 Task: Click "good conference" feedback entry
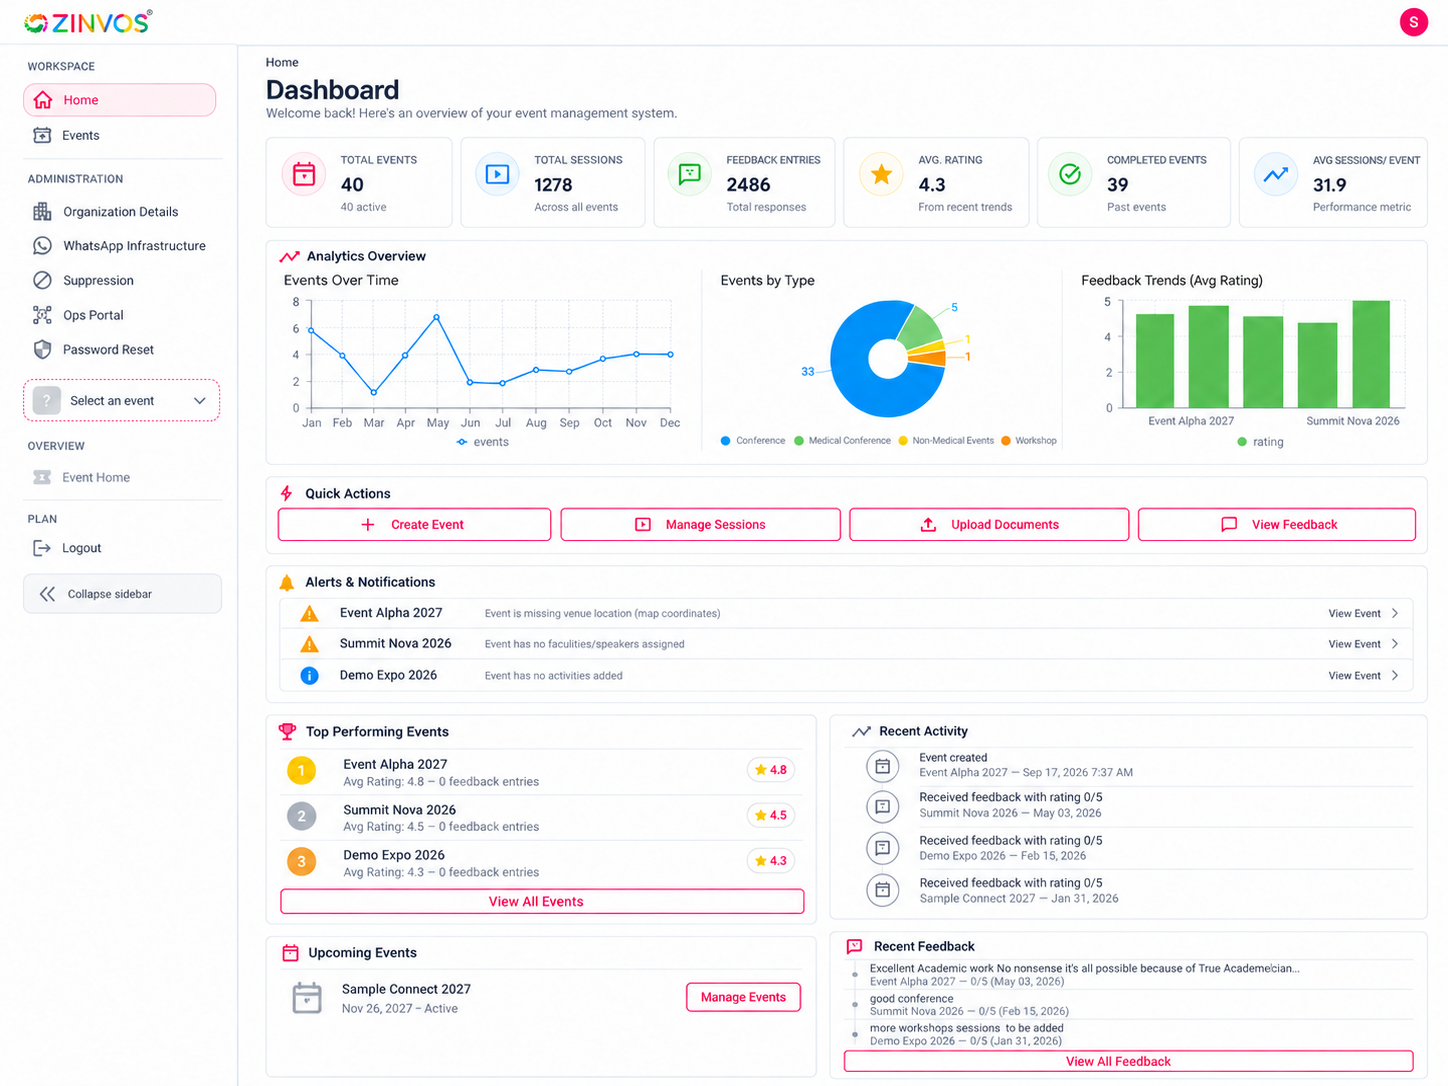[911, 998]
